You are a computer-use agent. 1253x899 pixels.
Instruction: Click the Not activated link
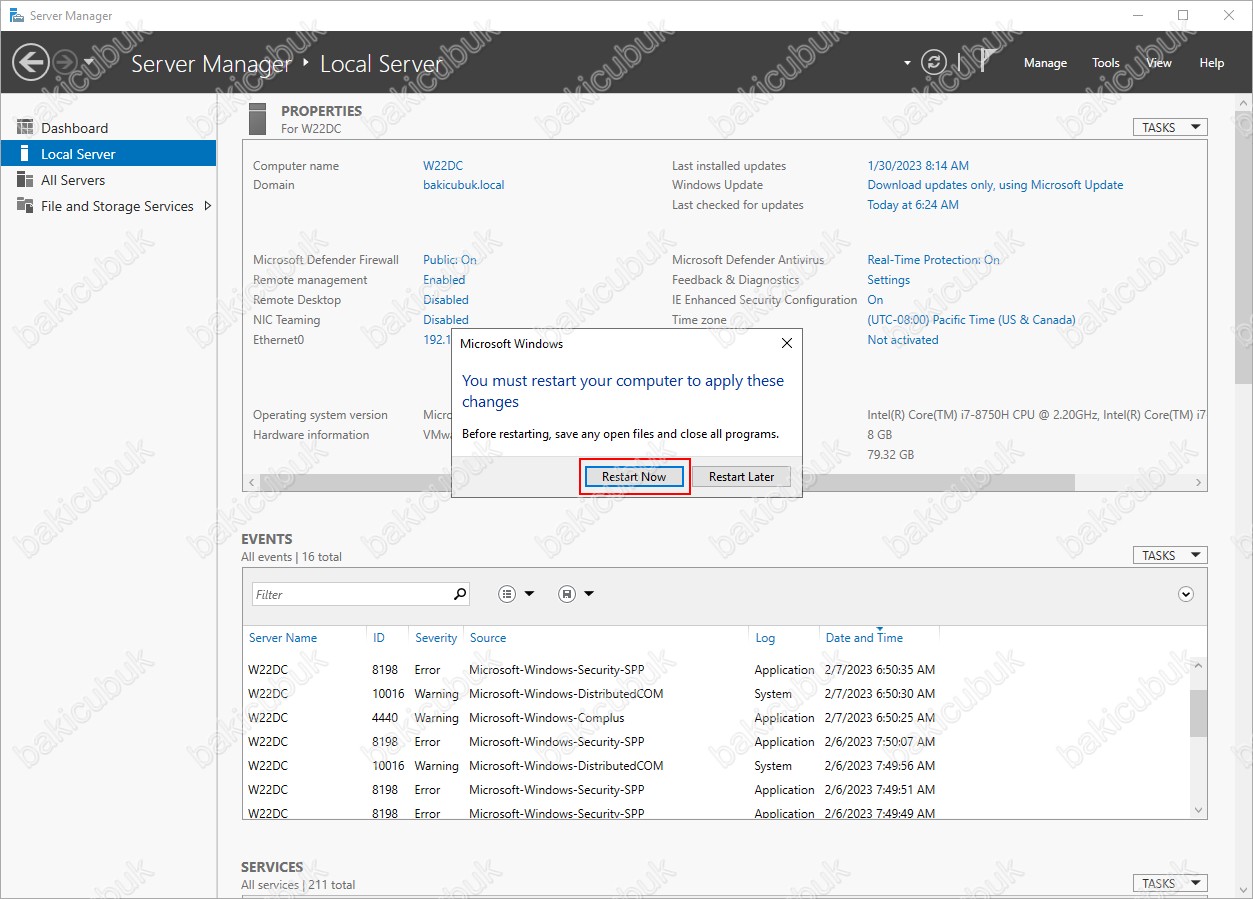[x=903, y=340]
